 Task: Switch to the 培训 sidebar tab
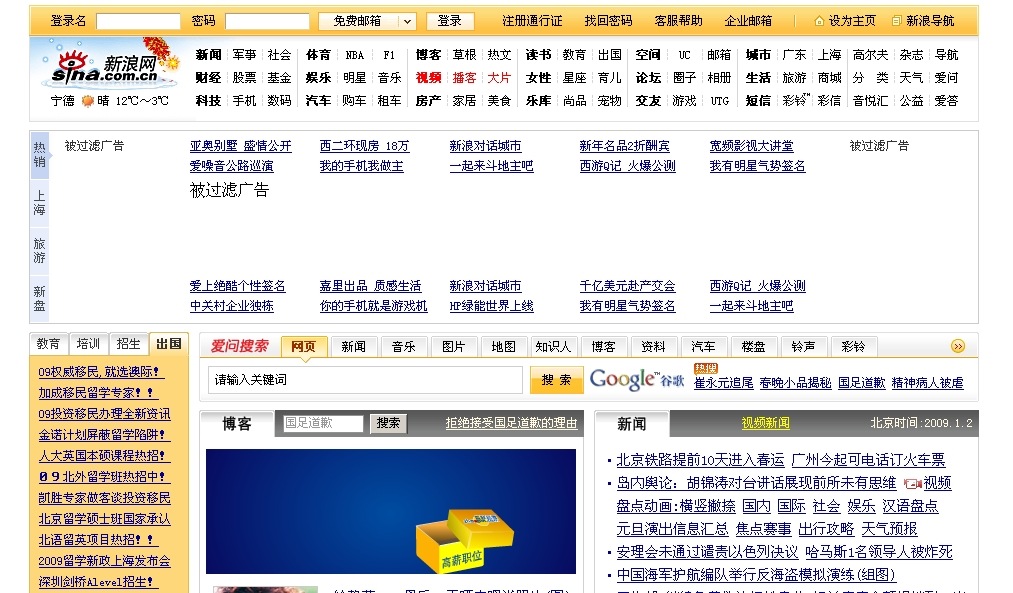click(x=89, y=344)
